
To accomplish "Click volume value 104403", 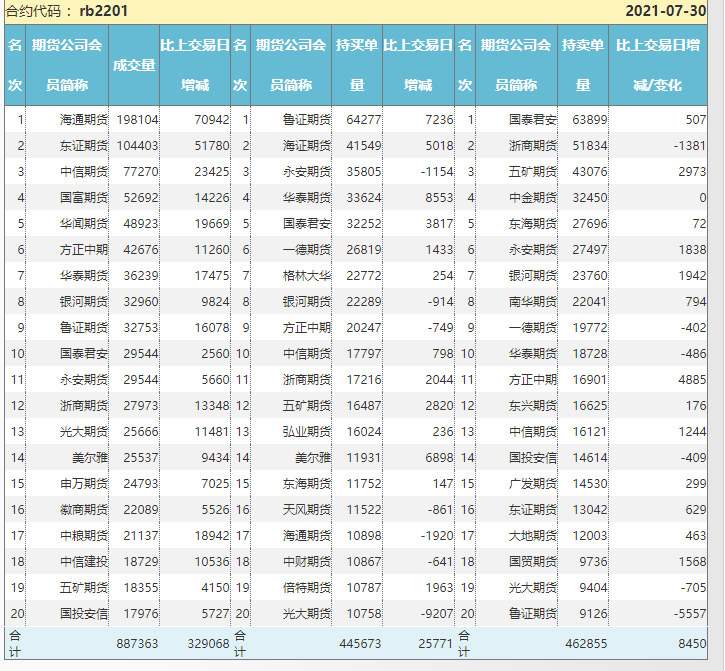I will (x=137, y=146).
